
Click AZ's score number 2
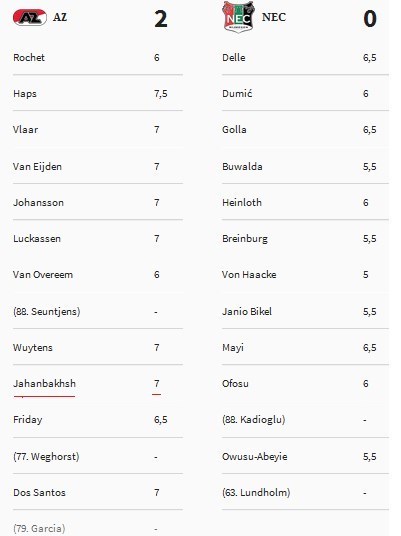coord(161,19)
